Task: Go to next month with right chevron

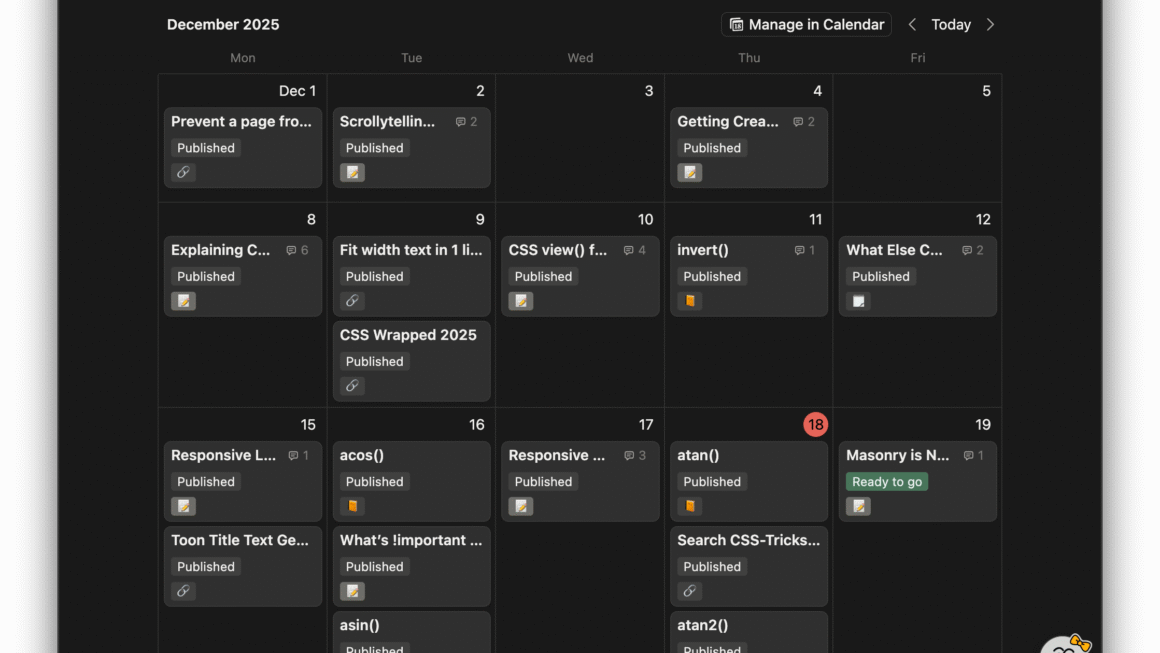Action: click(x=990, y=25)
